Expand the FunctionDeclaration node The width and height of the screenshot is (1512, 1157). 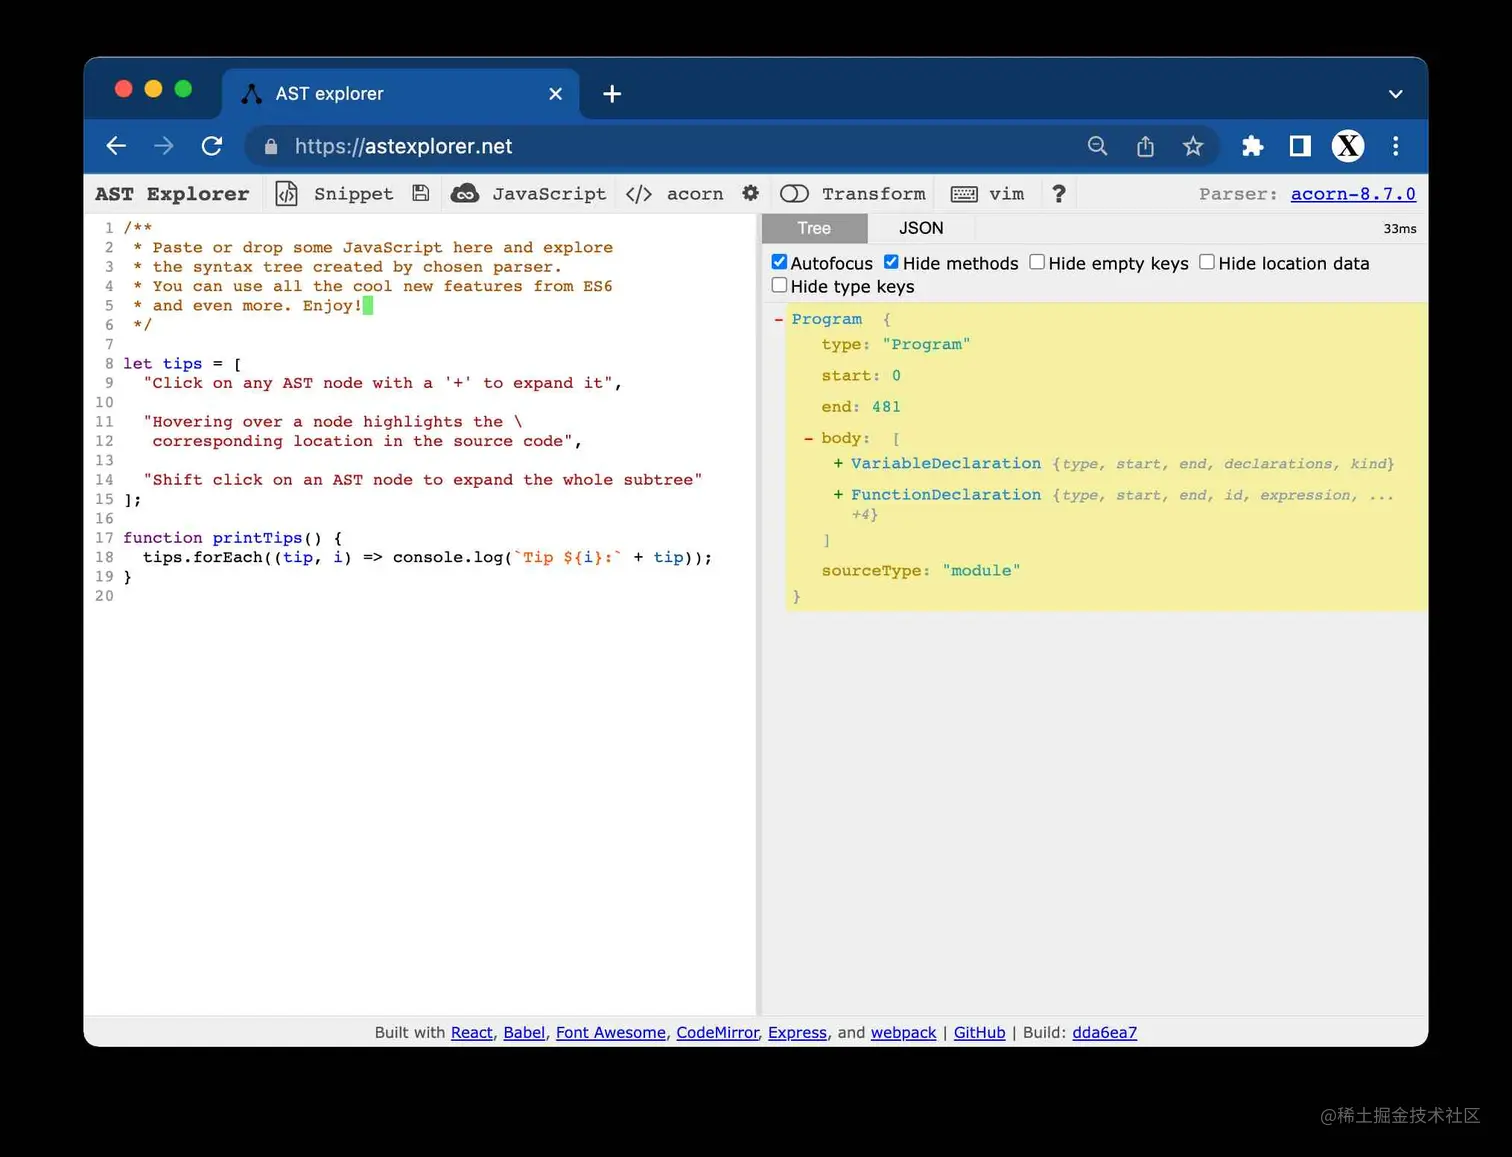[838, 495]
